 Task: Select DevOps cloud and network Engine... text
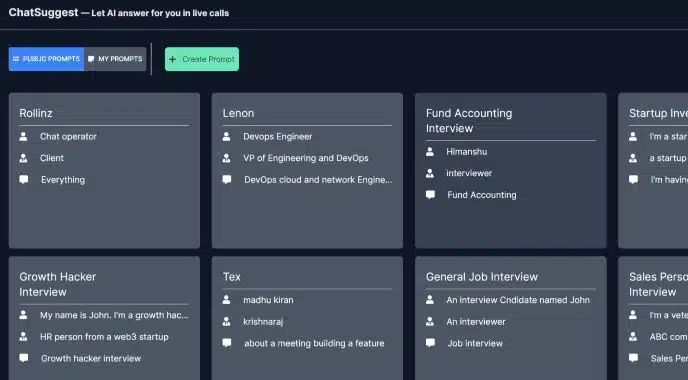318,179
